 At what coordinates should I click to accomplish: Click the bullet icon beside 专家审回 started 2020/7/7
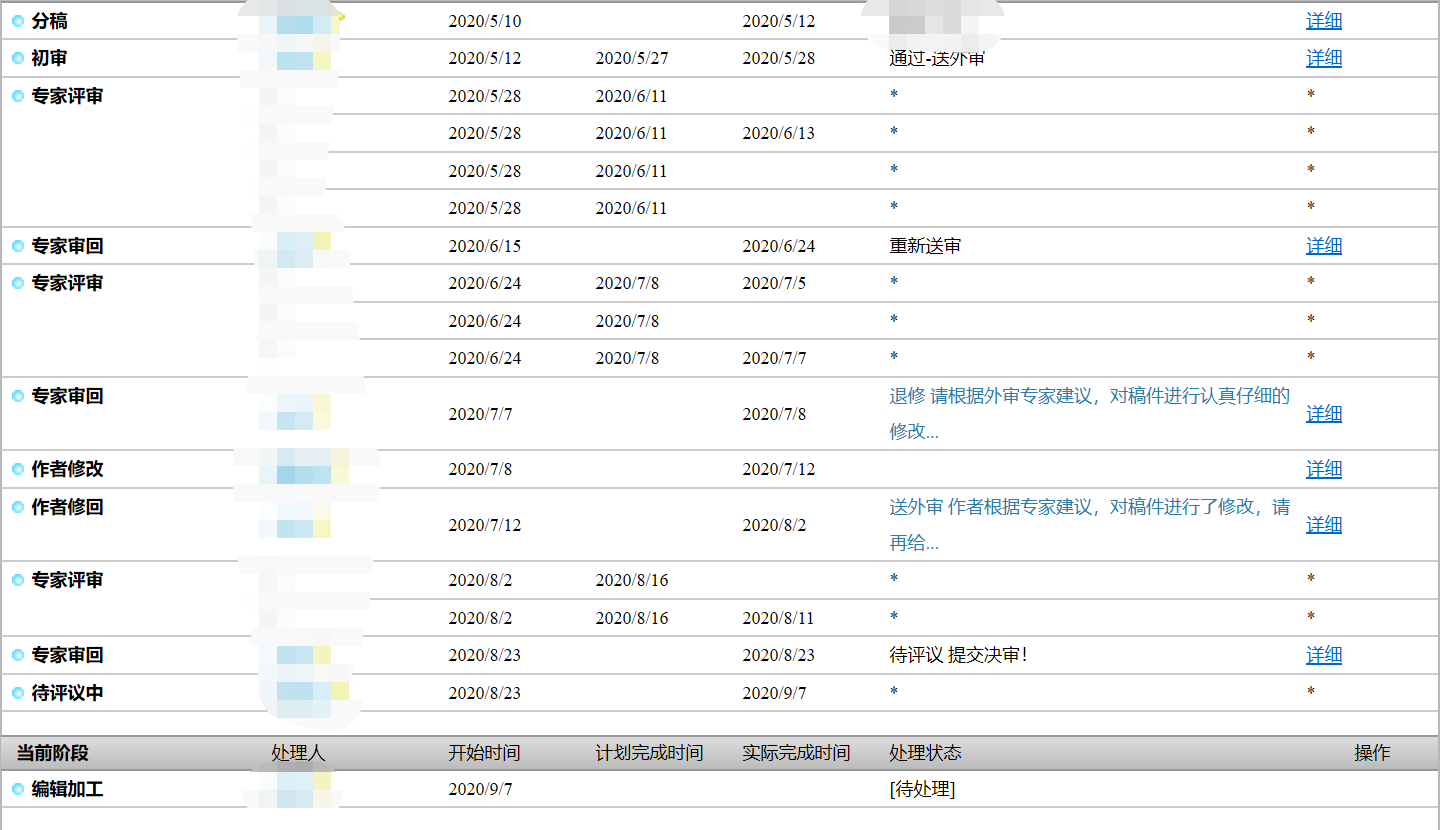point(18,396)
